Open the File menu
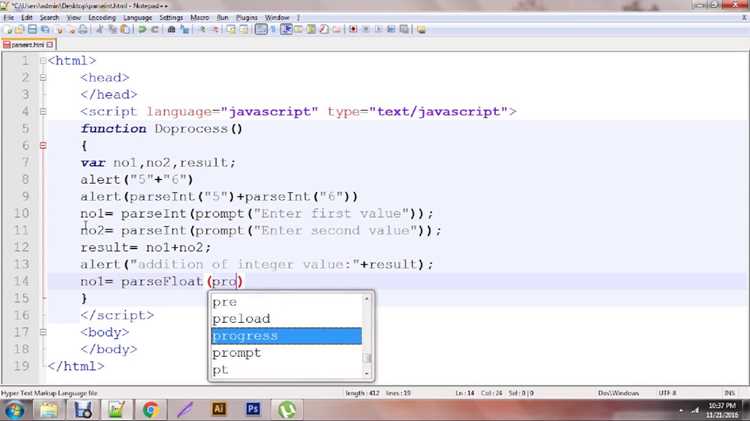 click(9, 18)
